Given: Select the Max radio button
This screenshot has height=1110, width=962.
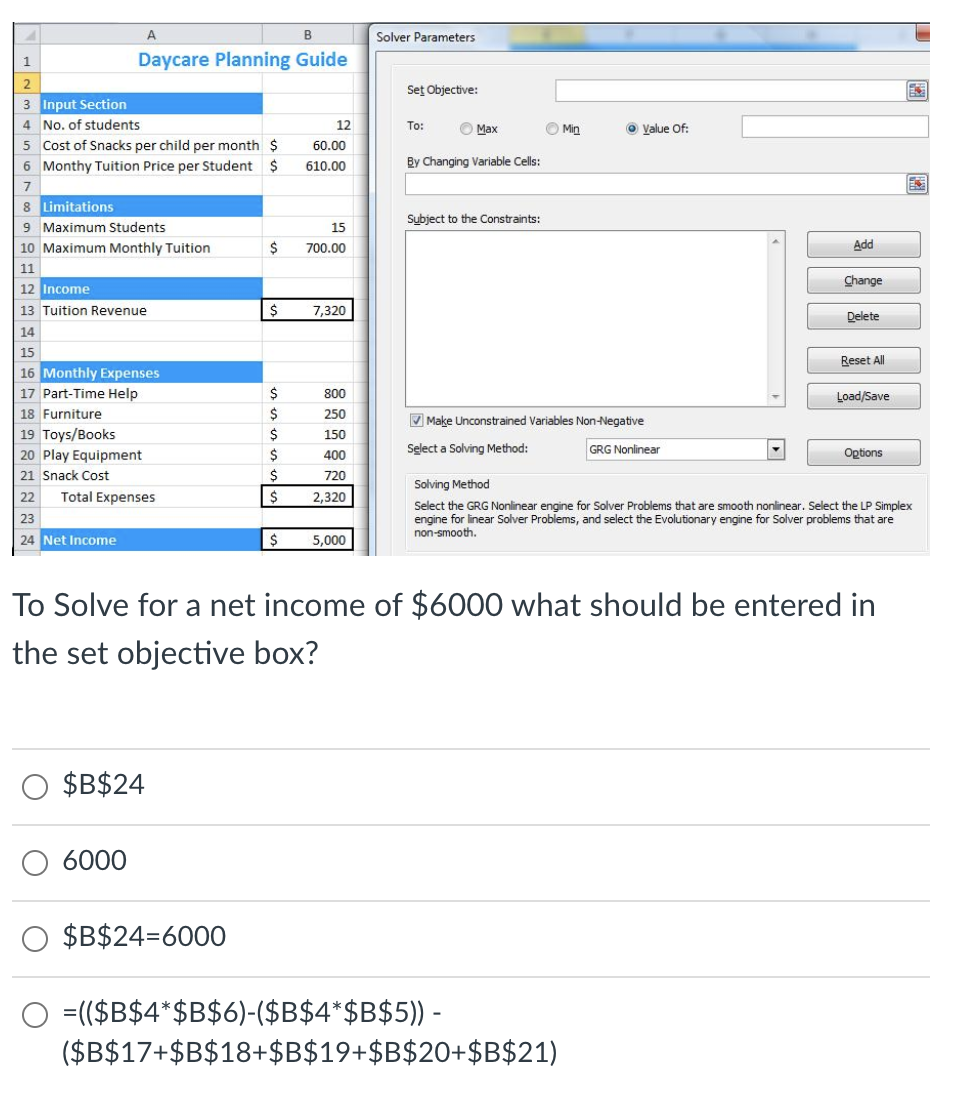Looking at the screenshot, I should (x=466, y=128).
